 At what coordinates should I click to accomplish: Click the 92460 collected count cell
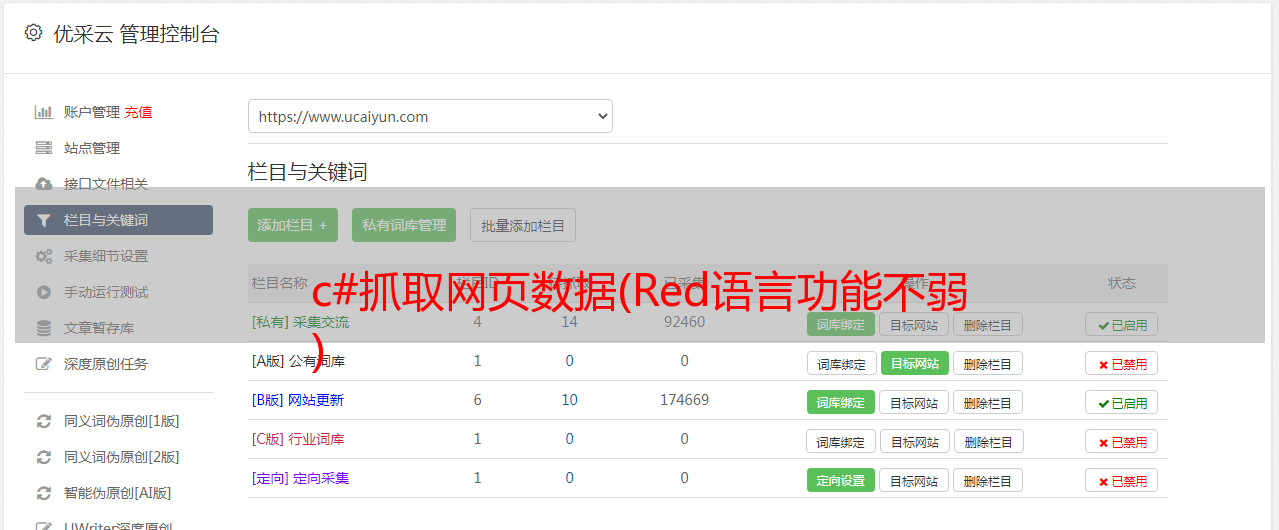point(684,322)
